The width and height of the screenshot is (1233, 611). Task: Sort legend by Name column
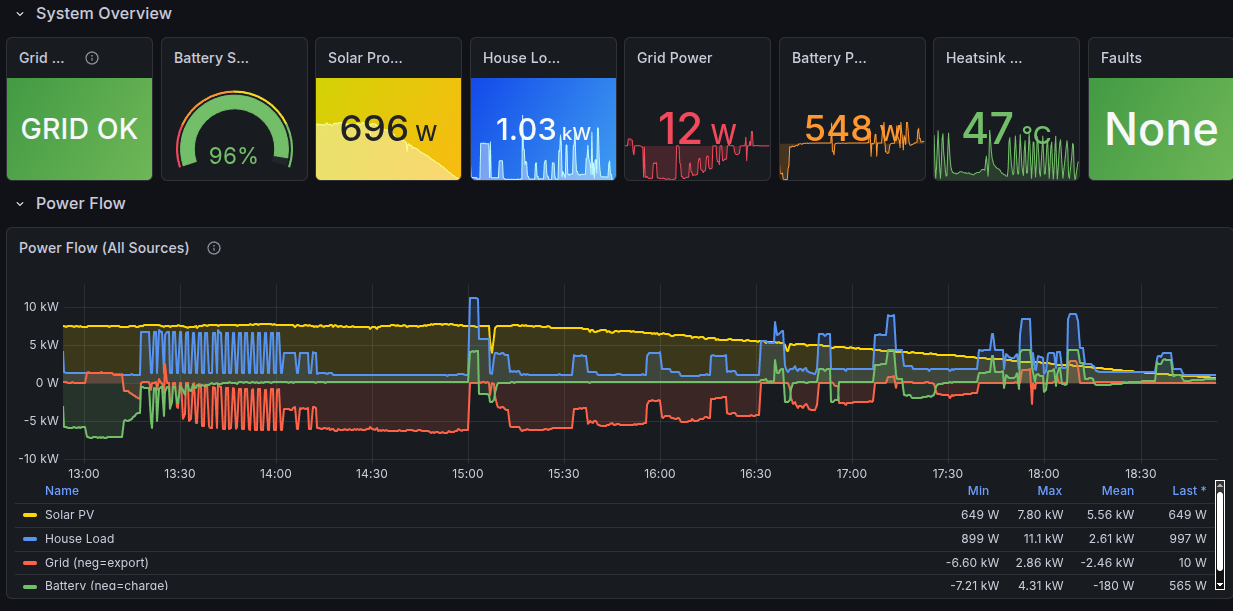[62, 491]
